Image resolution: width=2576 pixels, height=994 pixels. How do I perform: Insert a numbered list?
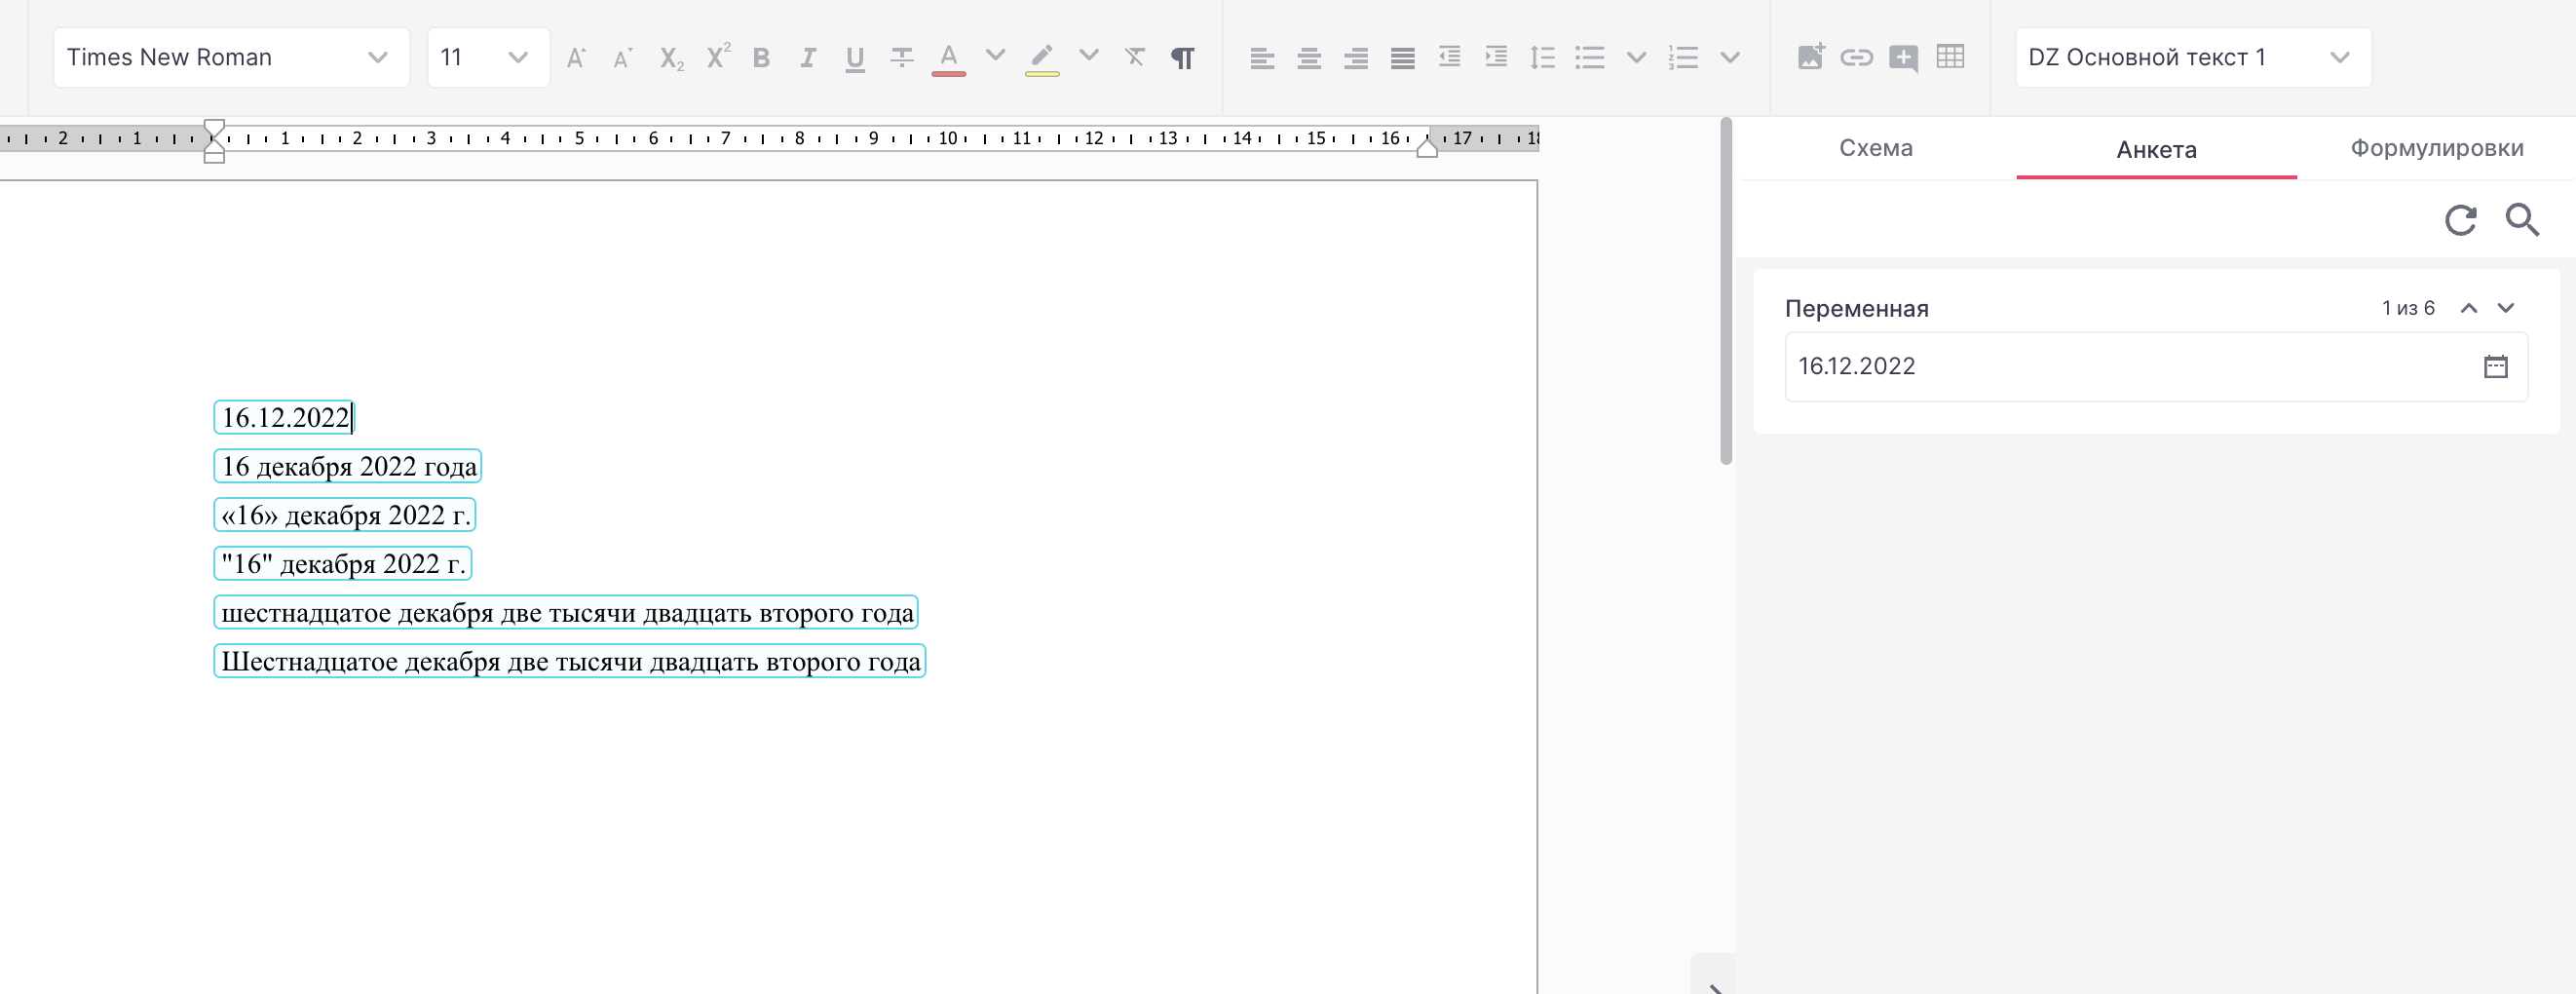(1683, 58)
